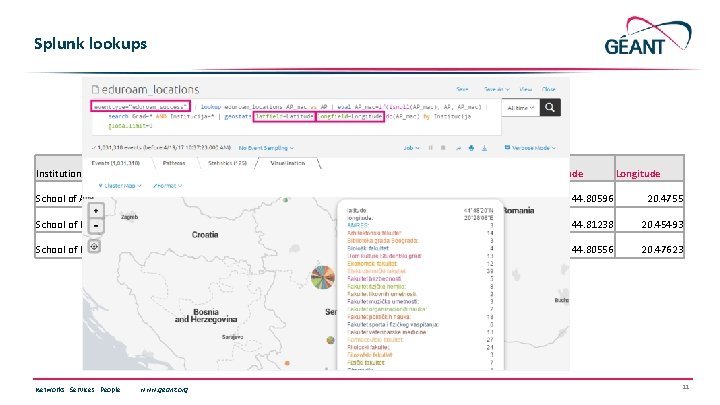Click the small olive cluster marker near Serbia

coord(331,340)
